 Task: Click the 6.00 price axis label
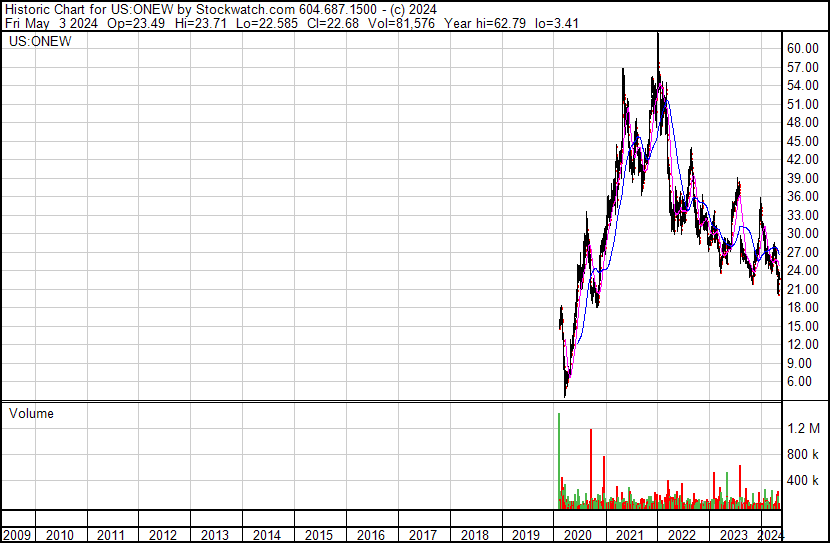coord(800,381)
